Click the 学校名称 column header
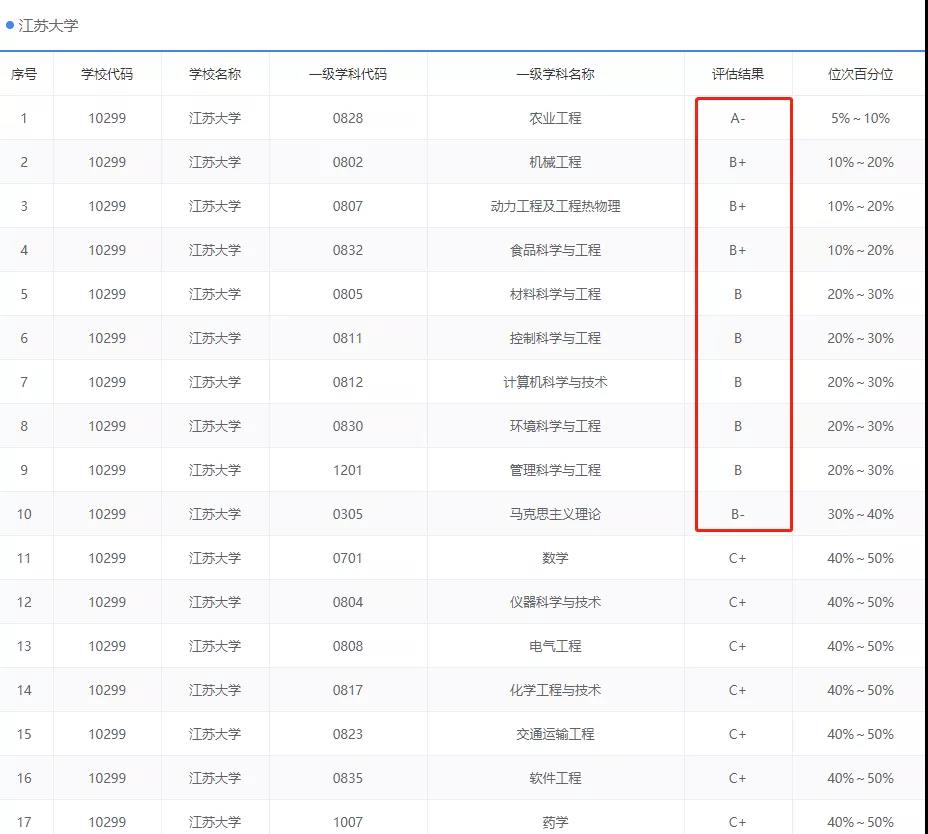This screenshot has width=928, height=834. tap(214, 73)
